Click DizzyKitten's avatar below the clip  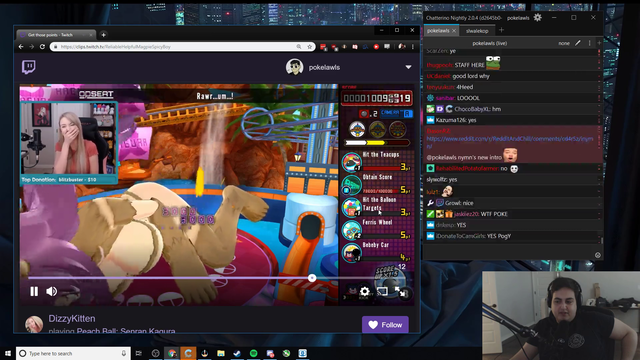34,324
